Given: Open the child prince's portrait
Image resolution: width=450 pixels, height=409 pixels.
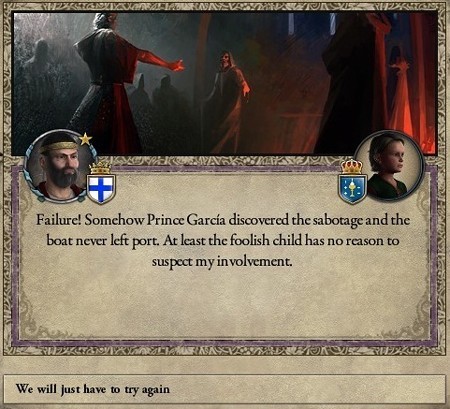Looking at the screenshot, I should 389,166.
